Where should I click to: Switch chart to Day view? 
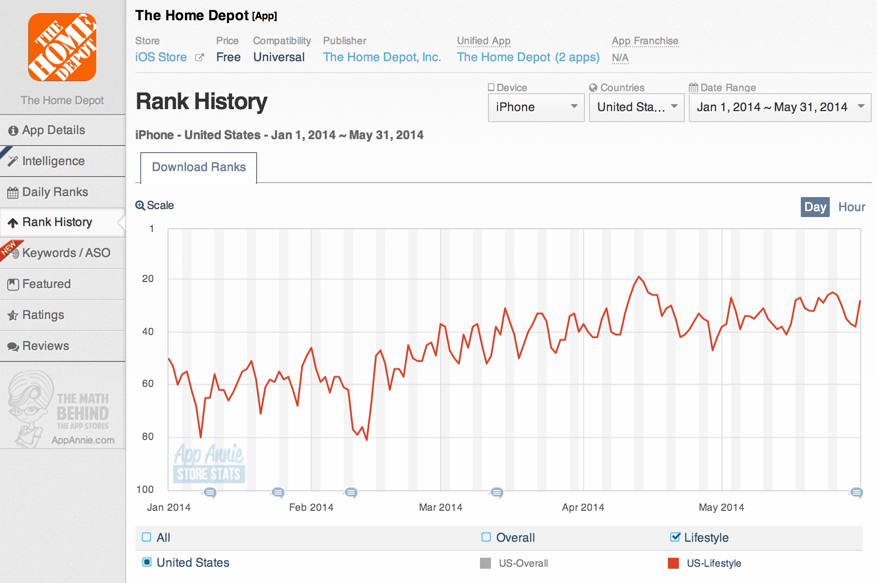click(x=815, y=207)
